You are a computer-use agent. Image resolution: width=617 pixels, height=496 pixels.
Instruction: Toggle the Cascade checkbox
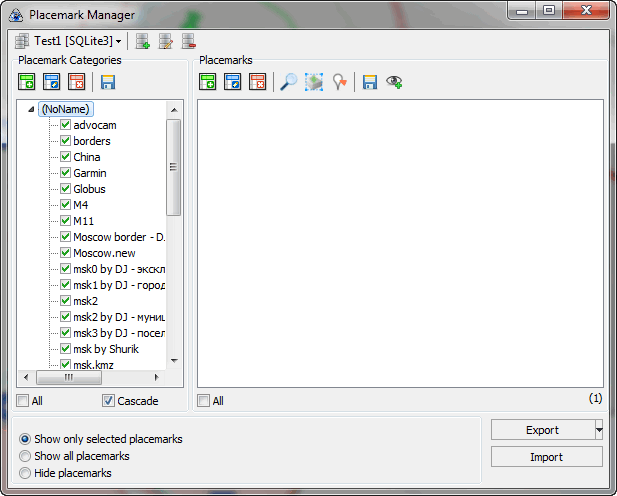point(109,401)
